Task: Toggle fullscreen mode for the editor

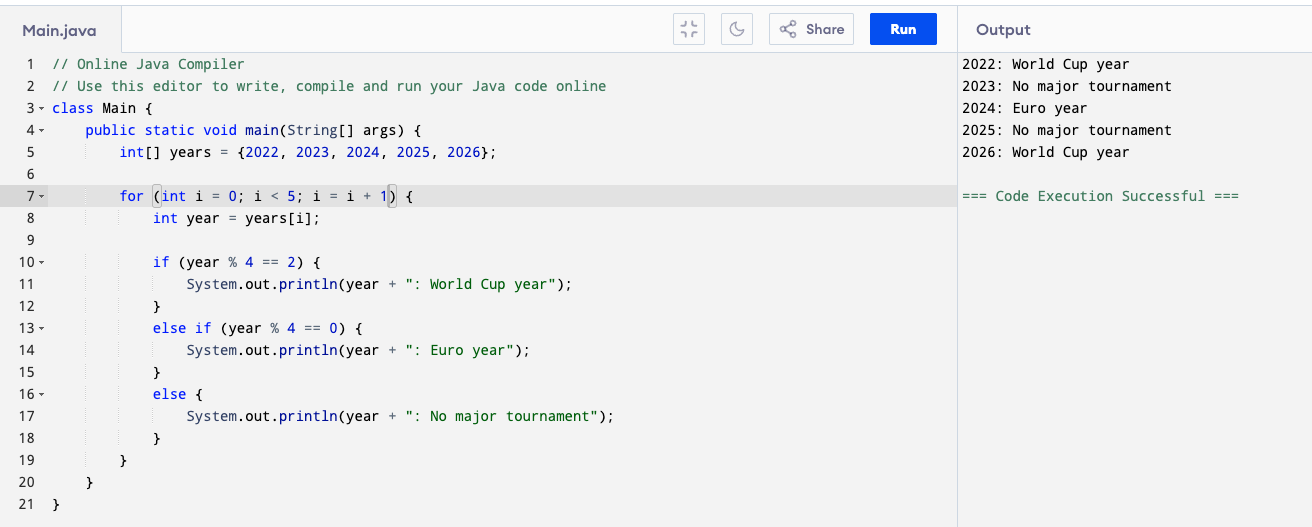Action: (687, 29)
